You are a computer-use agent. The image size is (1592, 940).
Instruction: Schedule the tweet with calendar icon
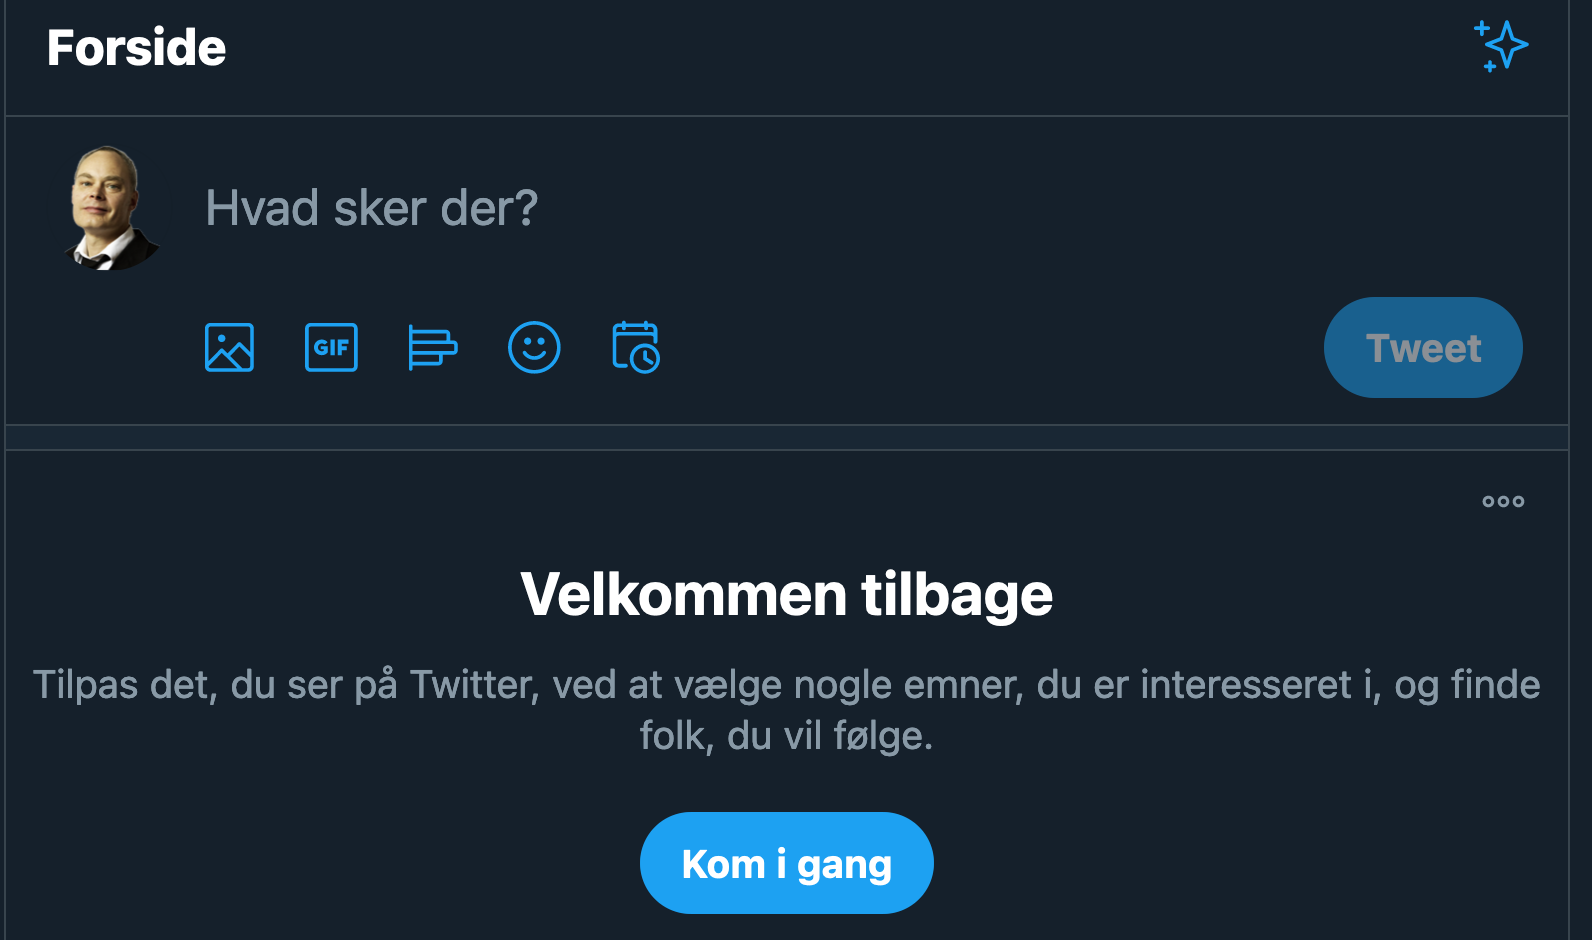[x=636, y=348]
